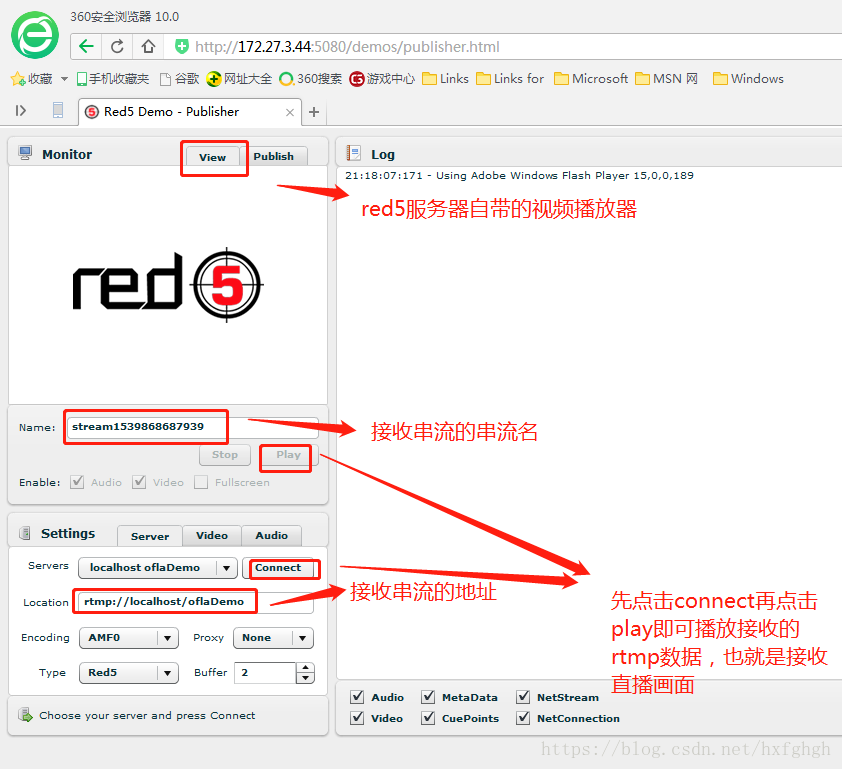Open the Microsoft bookmark folder
Screen dimensions: 842x769
click(x=591, y=79)
